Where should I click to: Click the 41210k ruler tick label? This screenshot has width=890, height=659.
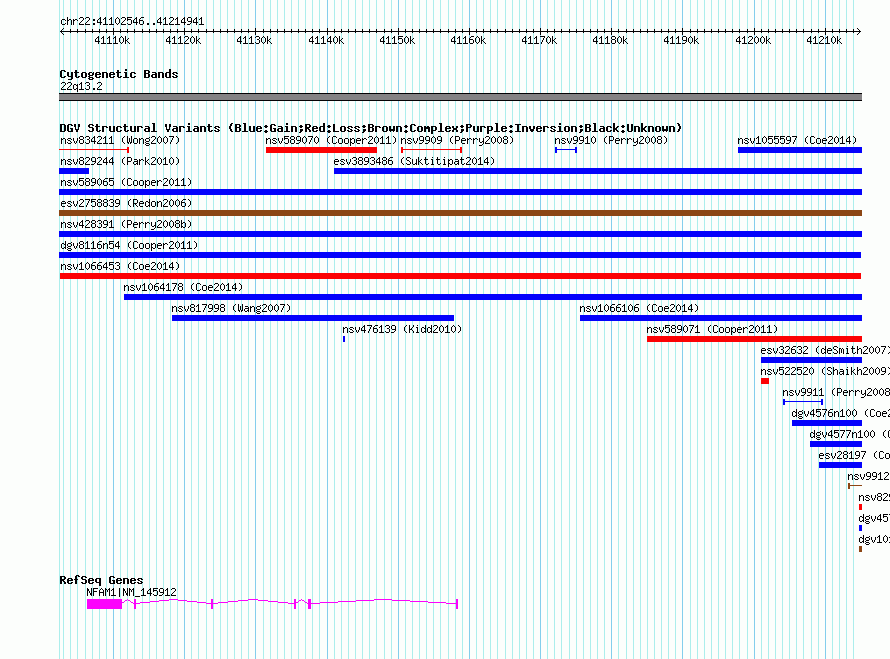click(x=824, y=40)
